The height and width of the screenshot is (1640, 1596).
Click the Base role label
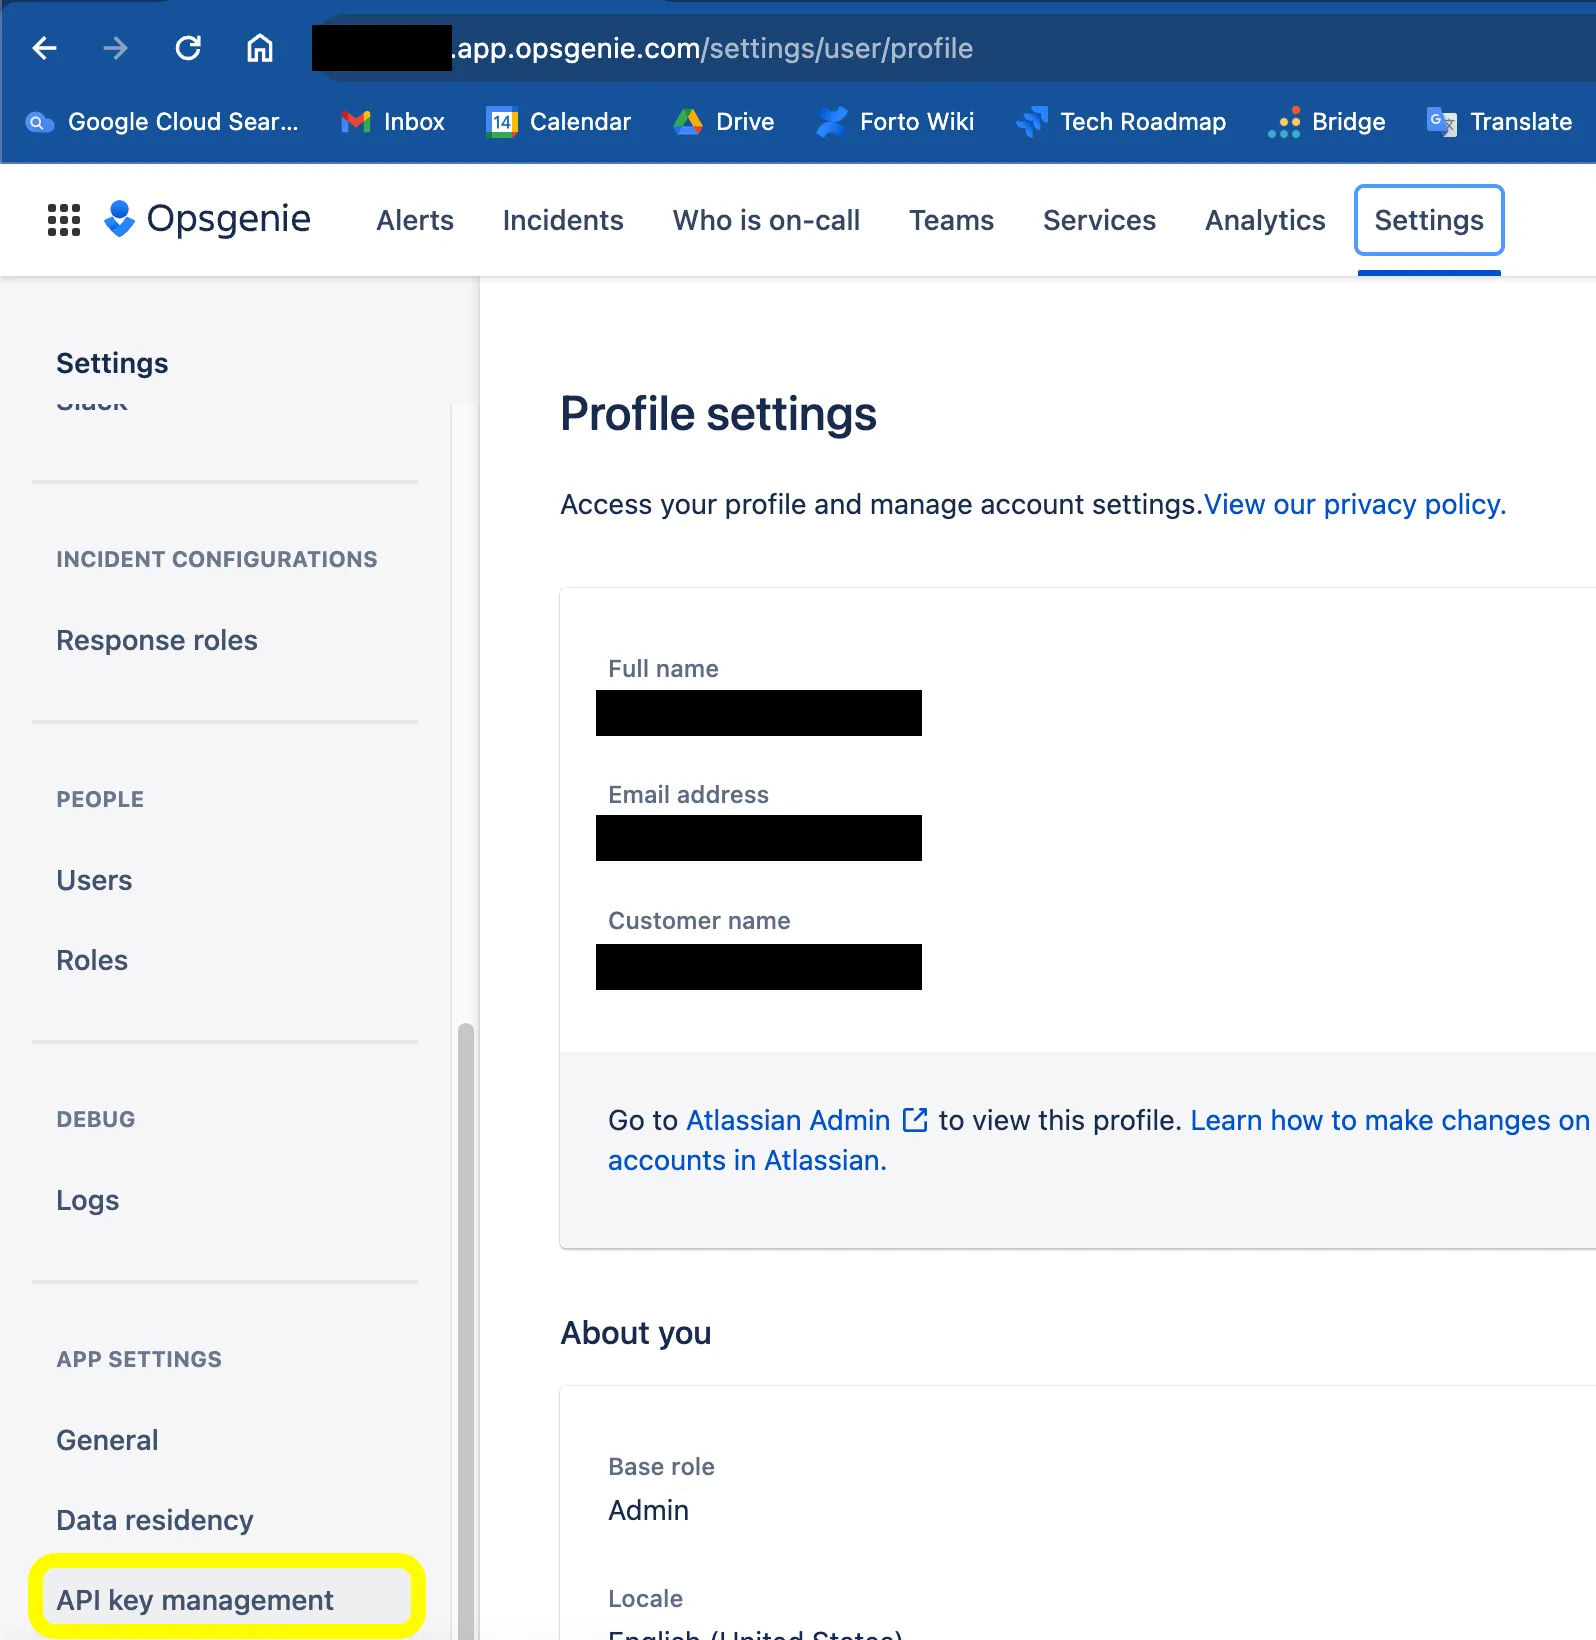pos(661,1466)
